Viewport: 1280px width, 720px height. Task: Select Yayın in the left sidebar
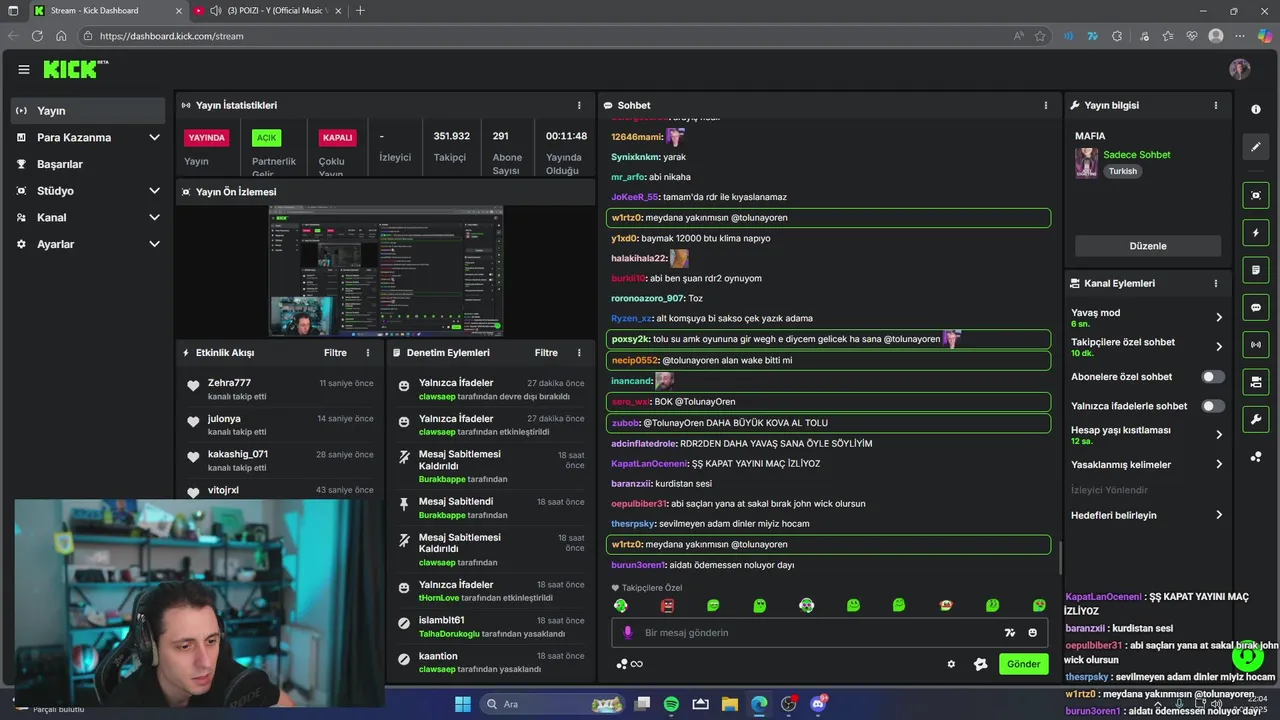[x=88, y=111]
